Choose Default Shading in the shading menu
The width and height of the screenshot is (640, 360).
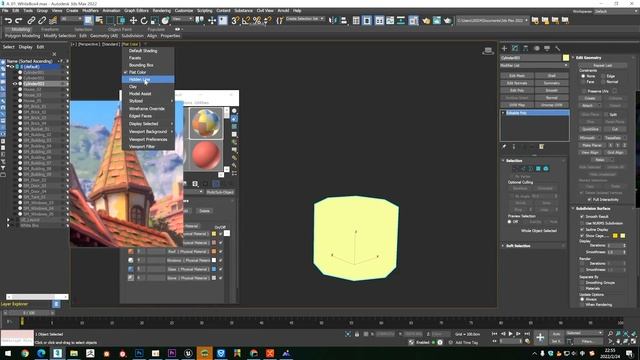(148, 51)
